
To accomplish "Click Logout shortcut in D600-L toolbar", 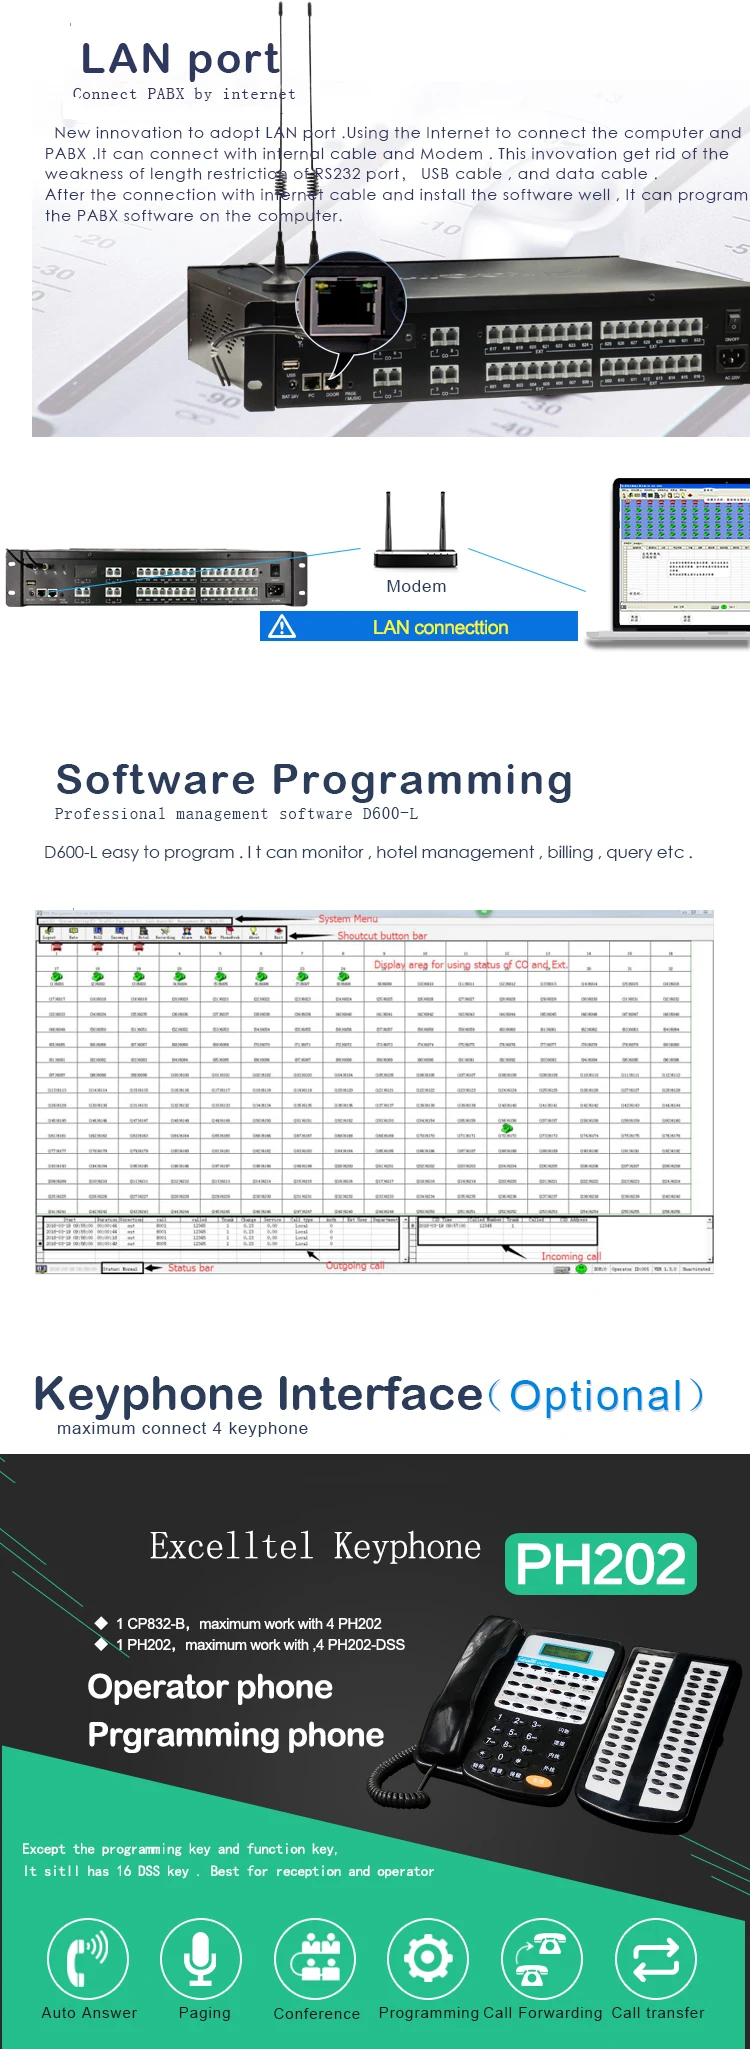I will tap(49, 933).
